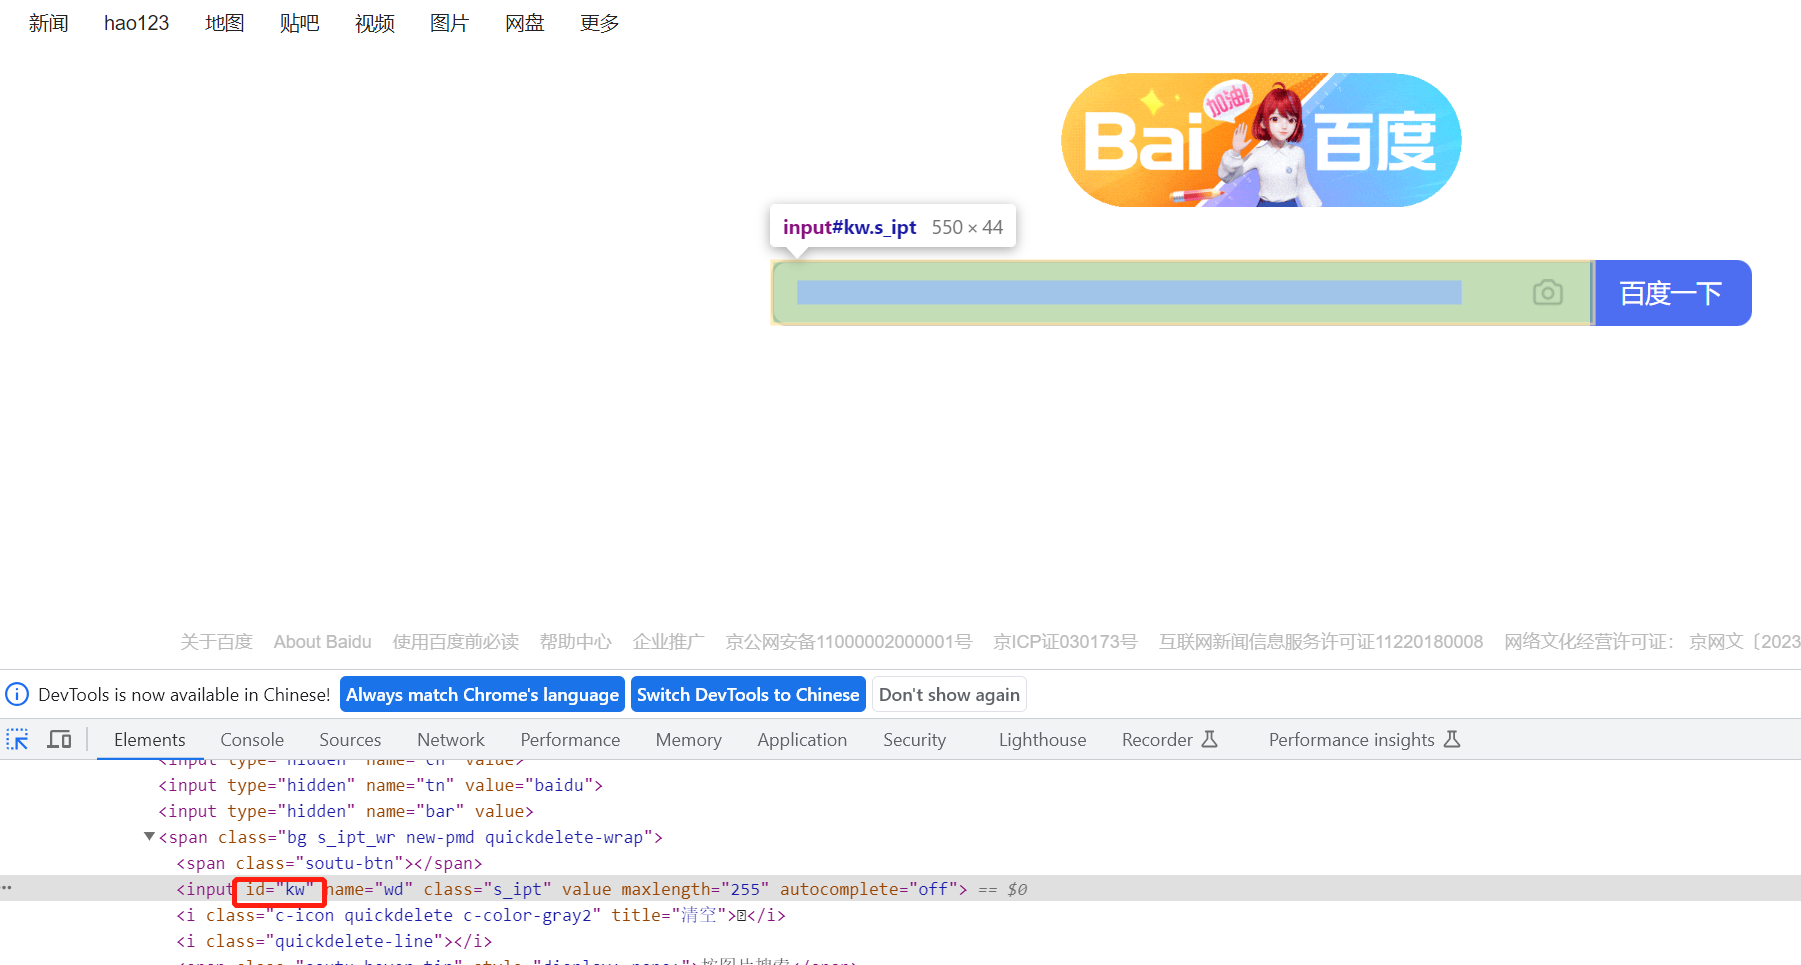Click the 百度一下 search button

(x=1672, y=292)
